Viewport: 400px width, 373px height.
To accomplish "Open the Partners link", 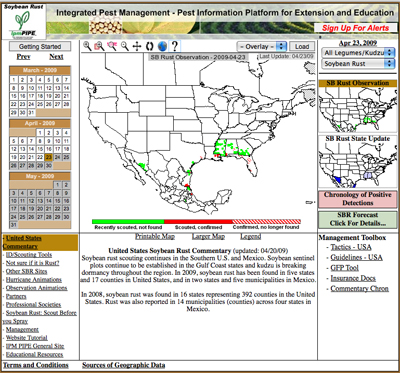I will [x=16, y=296].
